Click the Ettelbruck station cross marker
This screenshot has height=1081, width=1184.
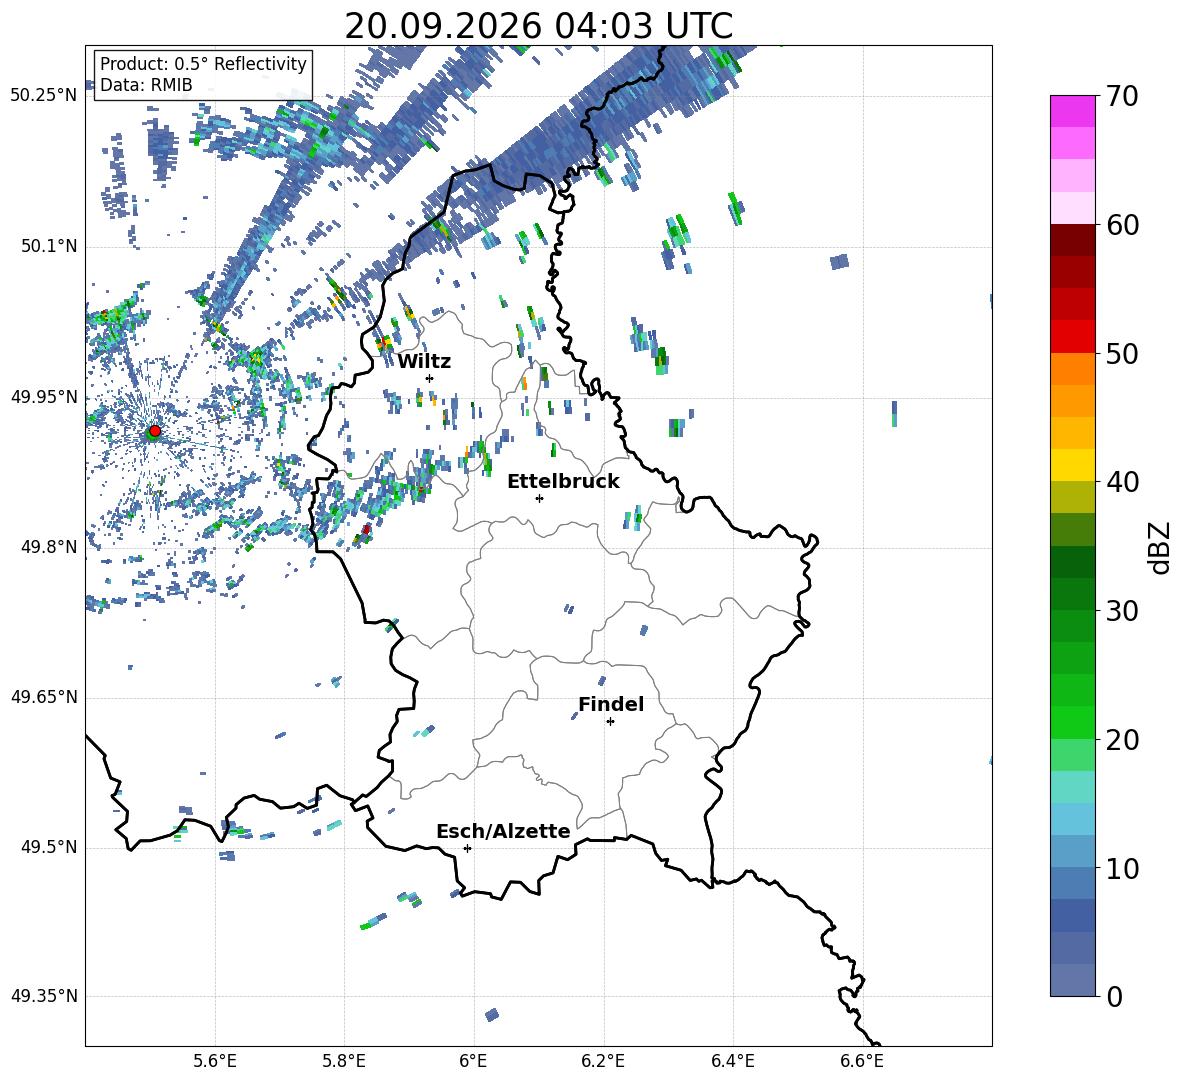[x=539, y=498]
